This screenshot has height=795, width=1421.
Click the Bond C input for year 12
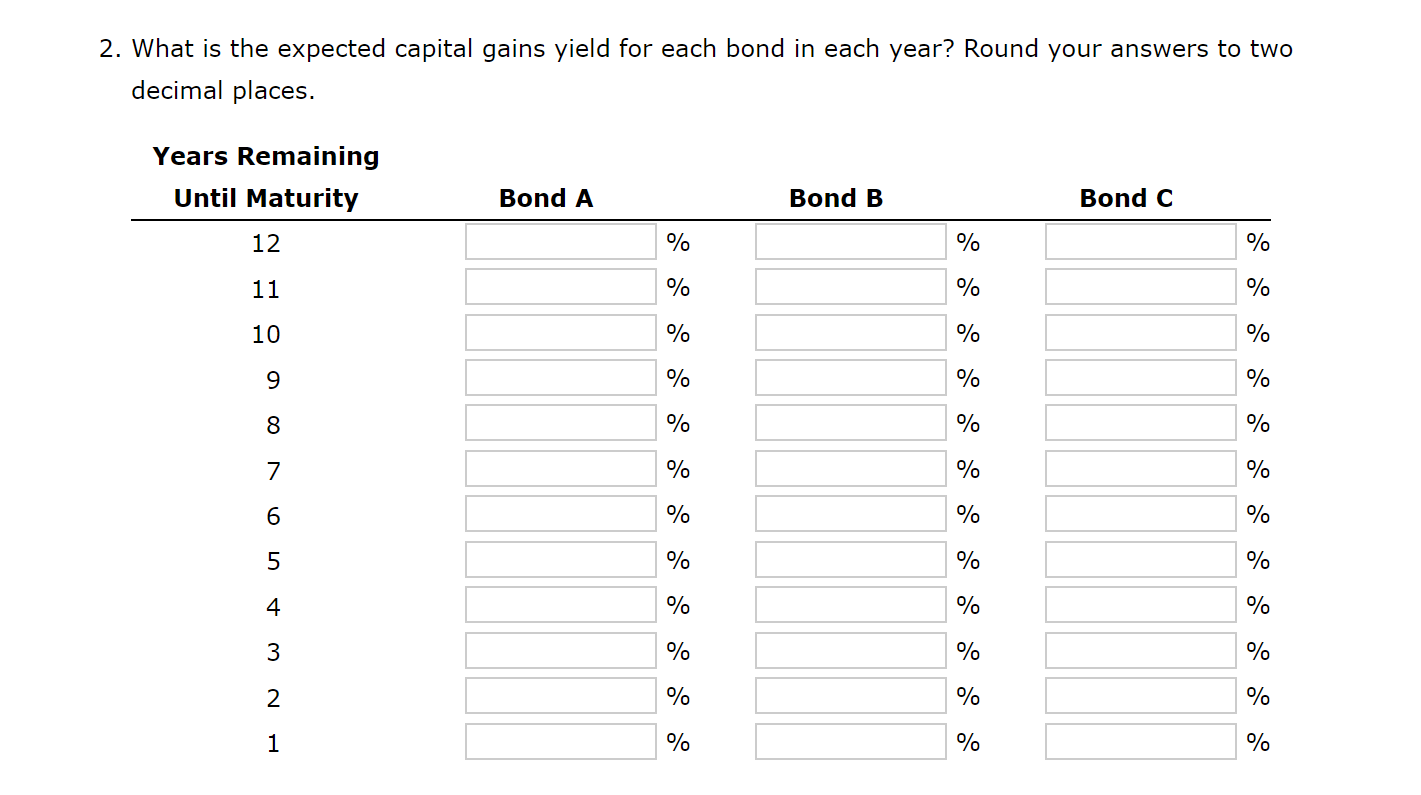click(x=1139, y=240)
